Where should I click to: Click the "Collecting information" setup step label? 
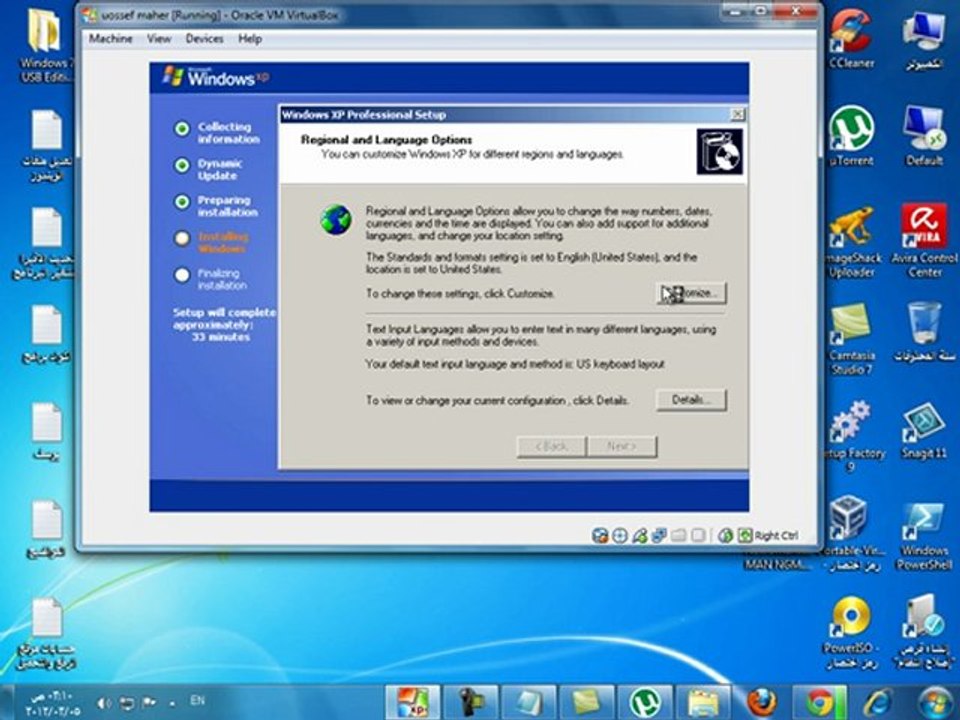(228, 133)
